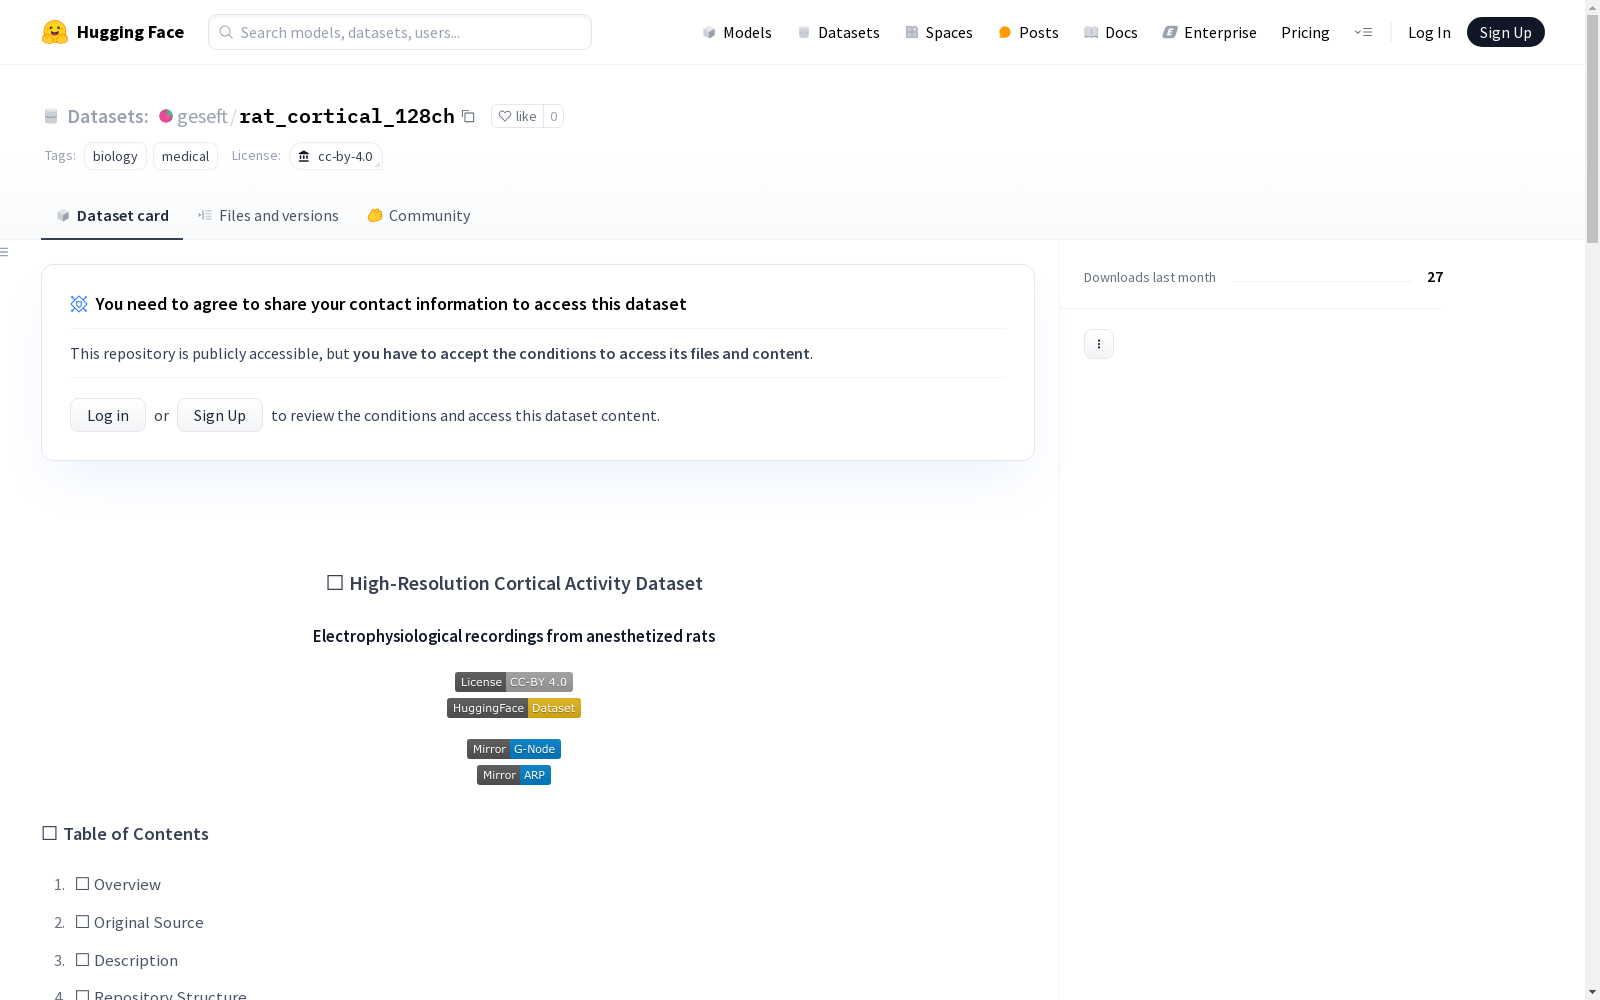This screenshot has width=1600, height=1000.
Task: Open the Mirror G-Node badge link
Action: point(514,749)
